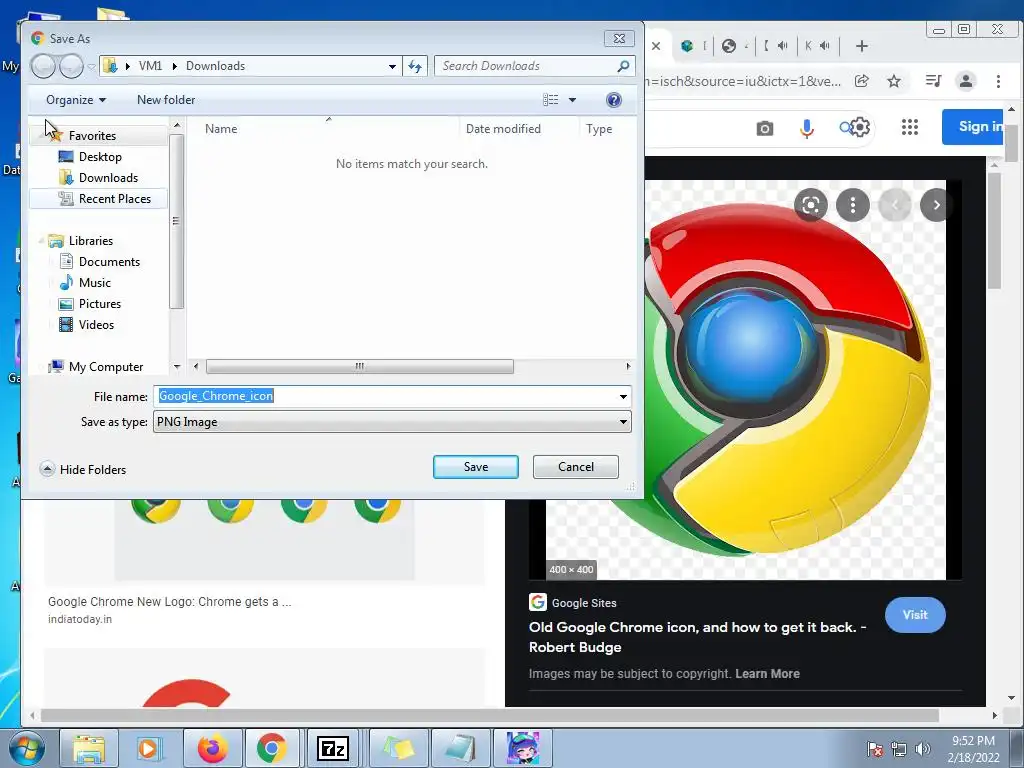Bookmark this page with the star
Image resolution: width=1024 pixels, height=768 pixels.
[x=893, y=81]
